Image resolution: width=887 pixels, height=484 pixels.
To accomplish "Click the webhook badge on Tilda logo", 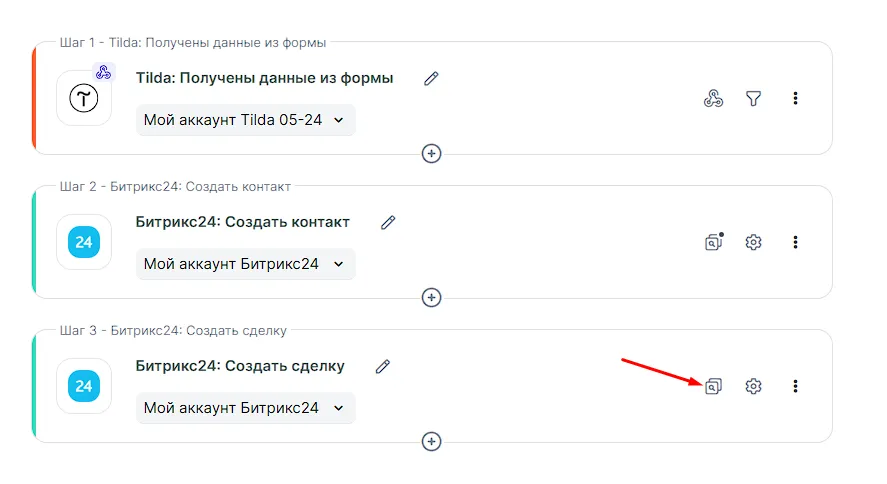I will [x=104, y=72].
